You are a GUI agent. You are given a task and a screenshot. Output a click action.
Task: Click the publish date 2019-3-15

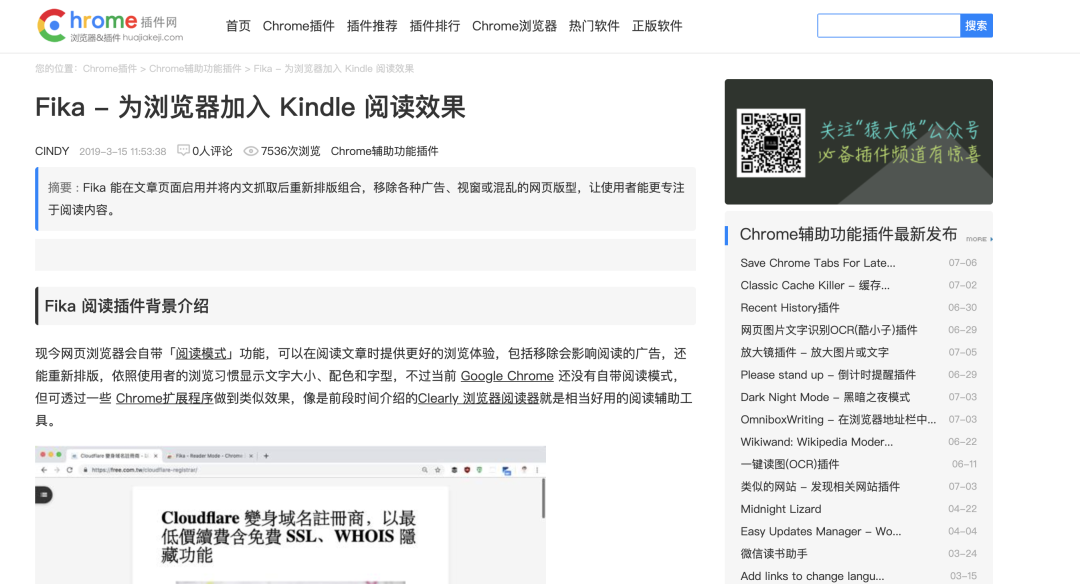coord(123,152)
